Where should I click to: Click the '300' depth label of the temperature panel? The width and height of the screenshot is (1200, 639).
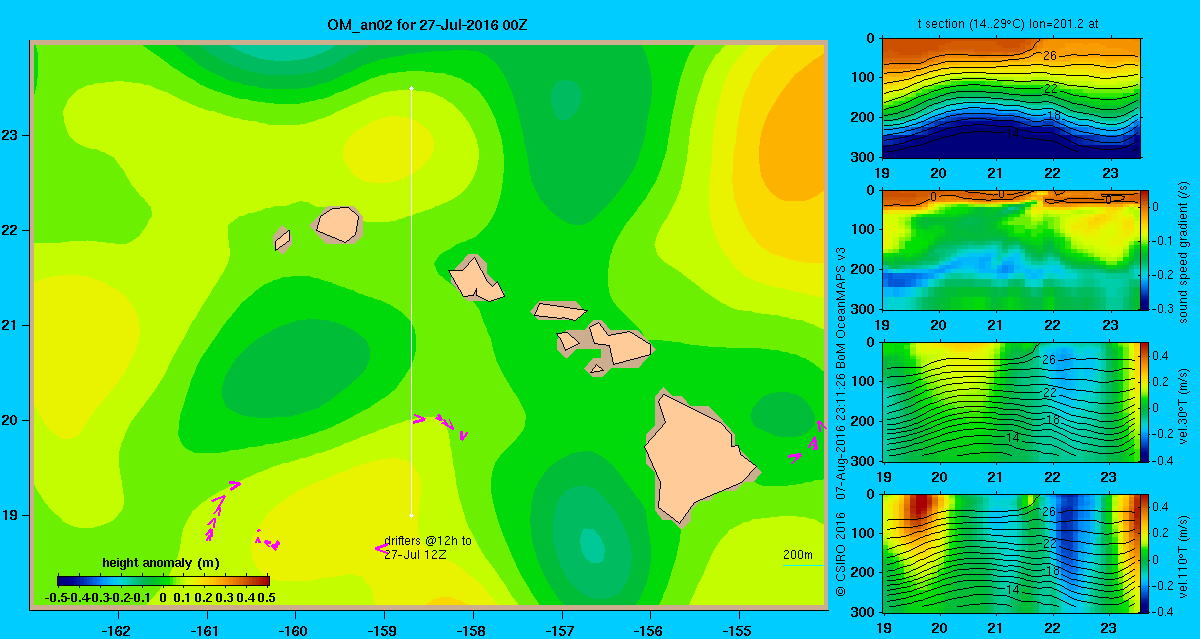click(x=863, y=157)
